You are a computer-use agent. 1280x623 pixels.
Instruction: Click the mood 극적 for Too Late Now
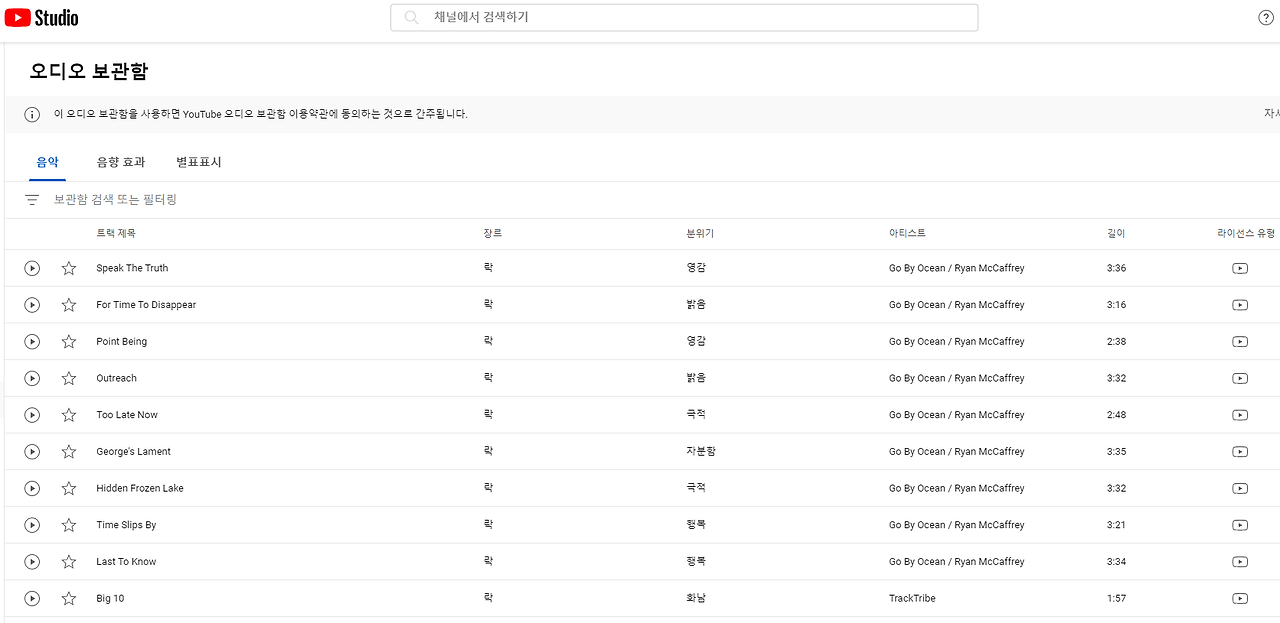tap(696, 415)
